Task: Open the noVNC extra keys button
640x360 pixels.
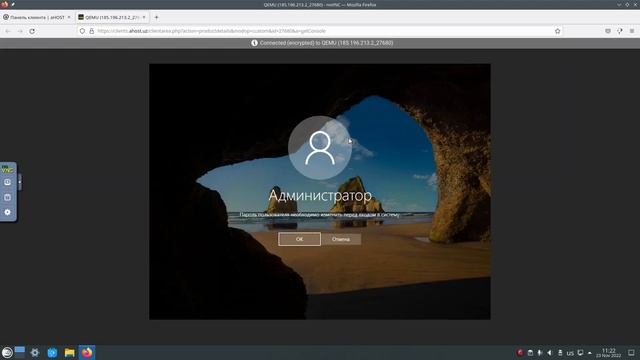Action: click(7, 182)
